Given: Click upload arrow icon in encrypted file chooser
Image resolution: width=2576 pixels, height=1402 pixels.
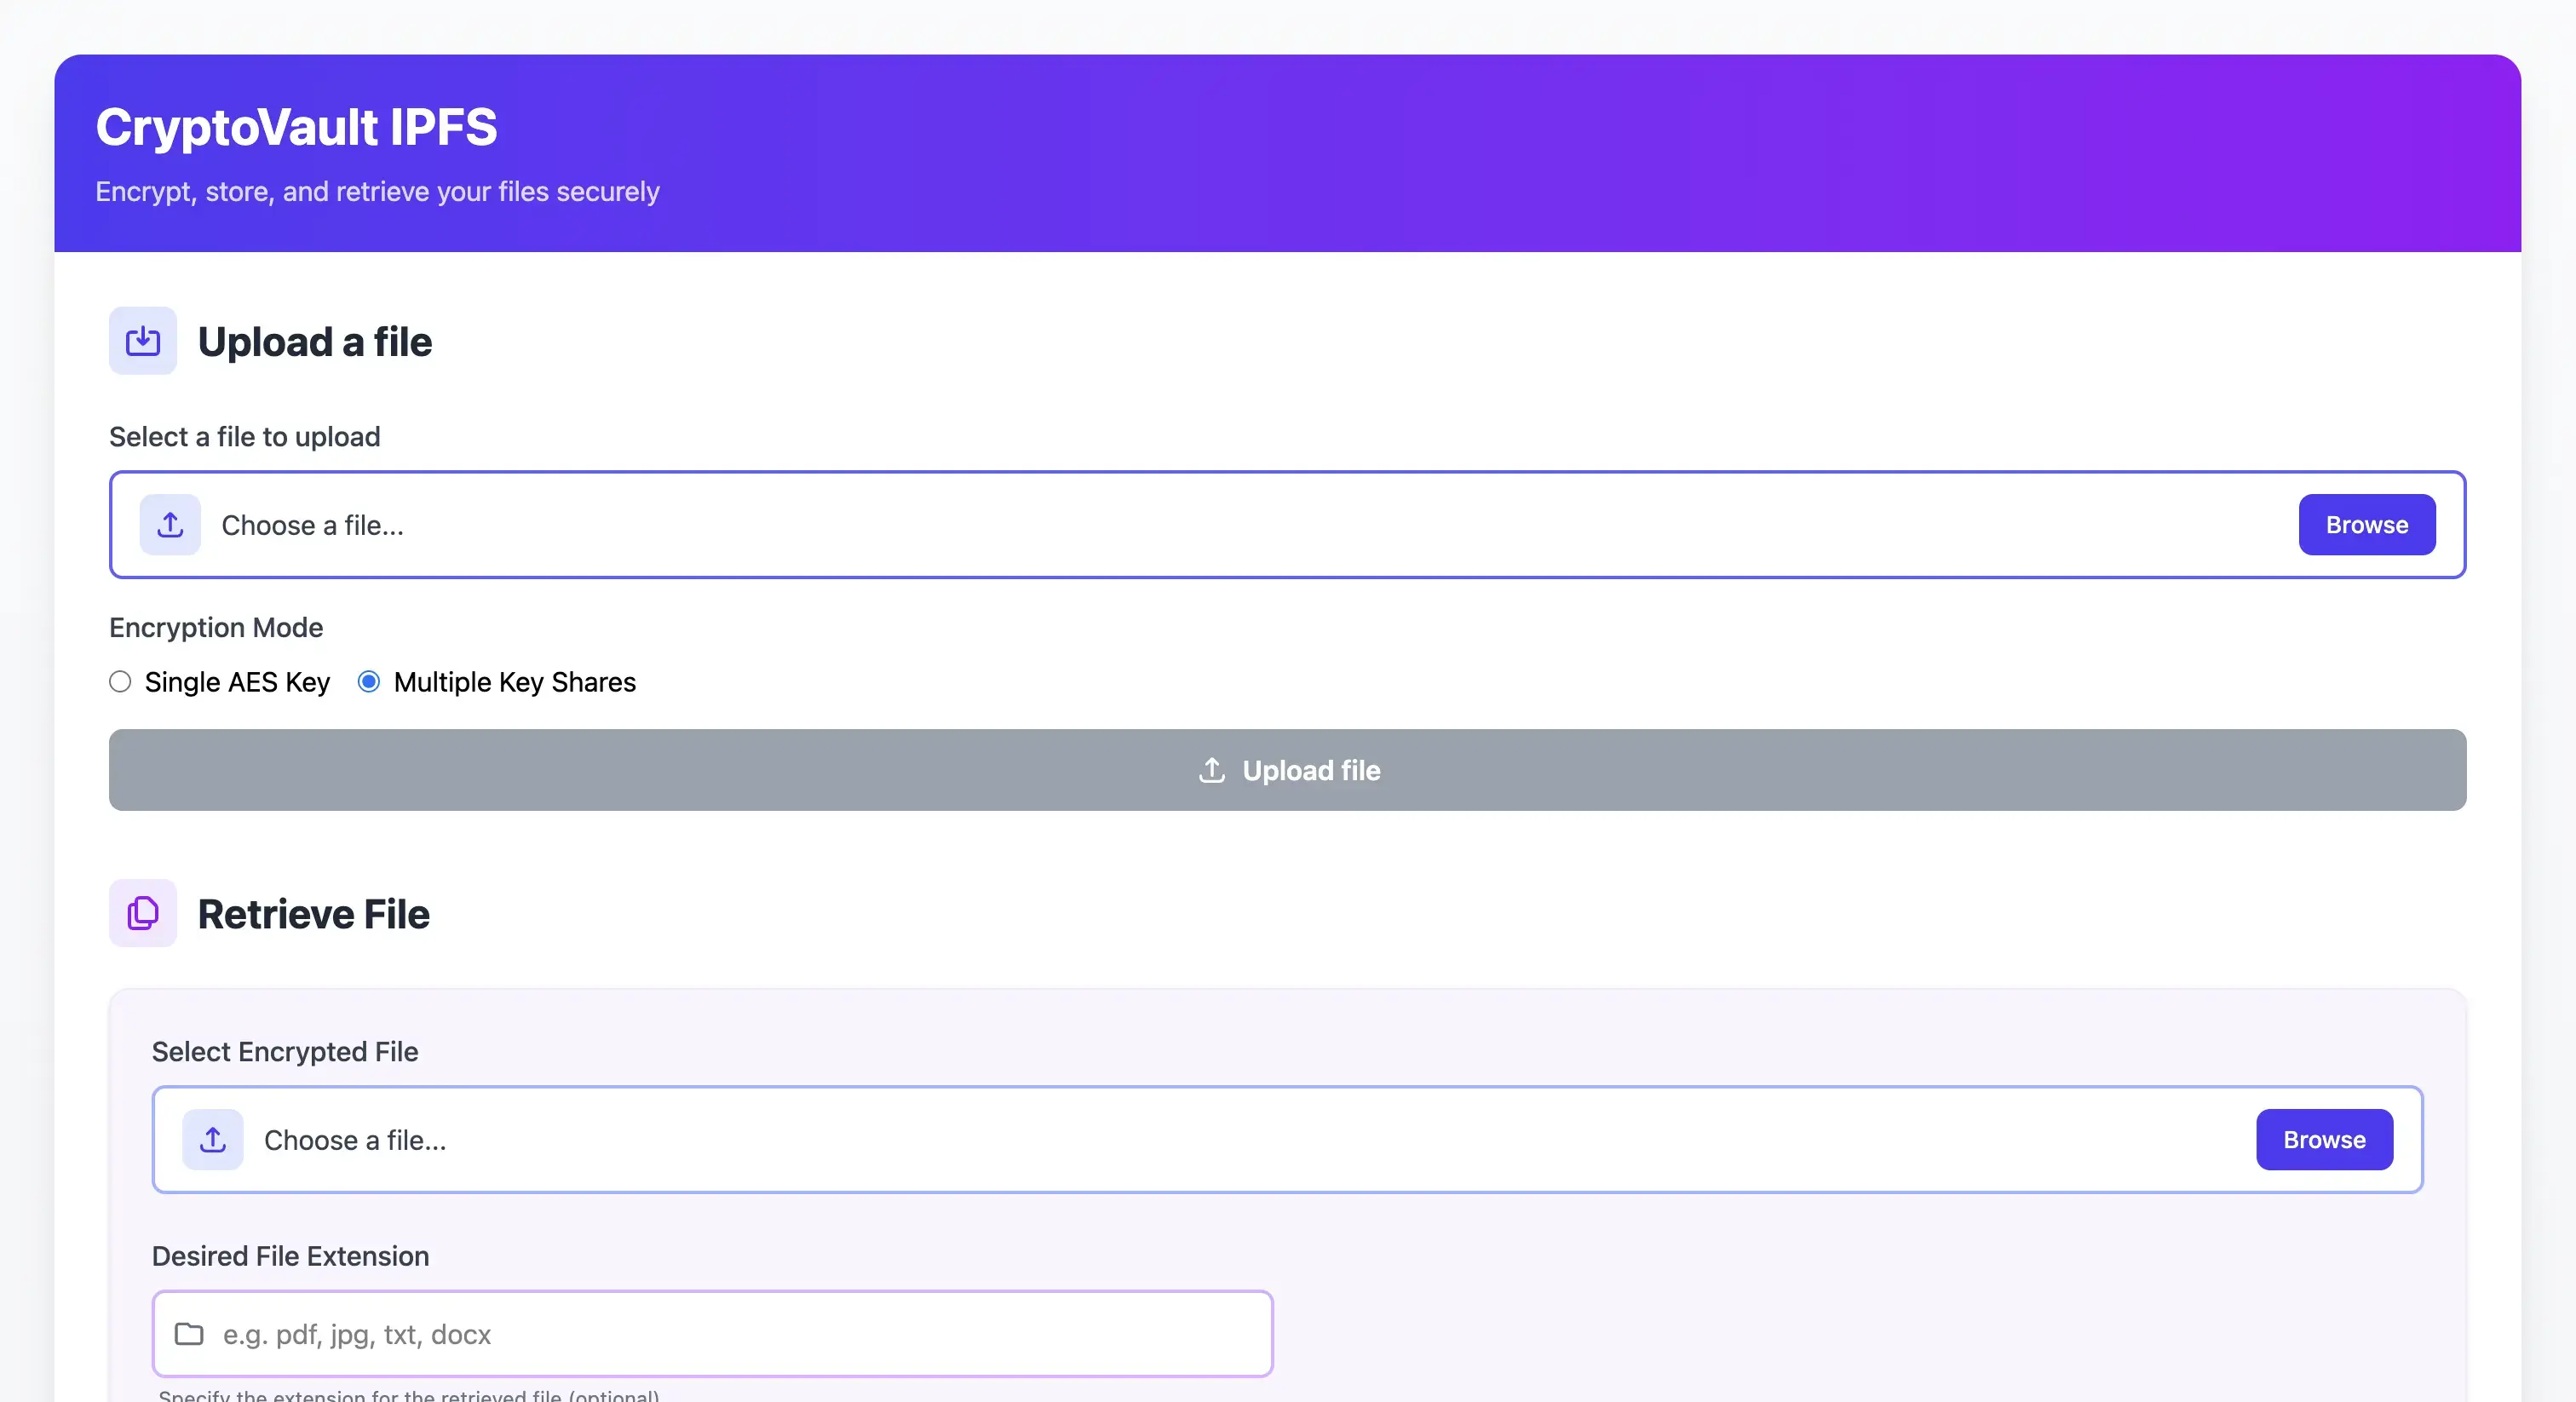Looking at the screenshot, I should [x=213, y=1140].
